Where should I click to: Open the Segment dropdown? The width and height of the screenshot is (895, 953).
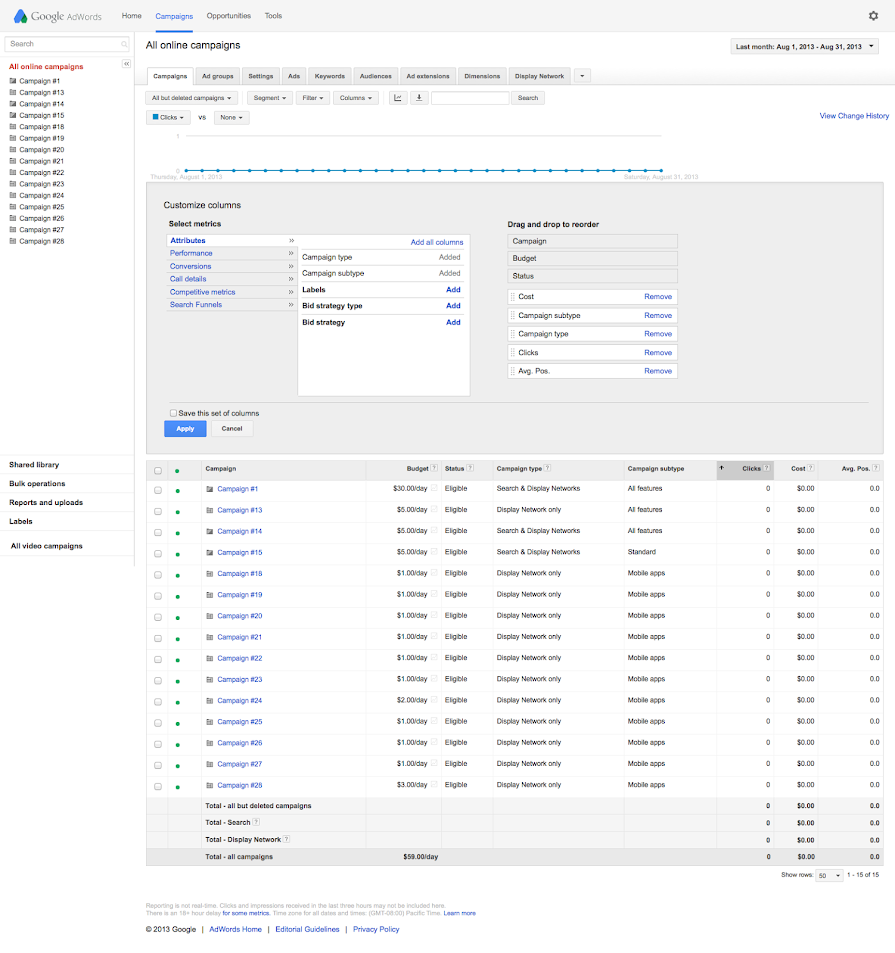269,97
